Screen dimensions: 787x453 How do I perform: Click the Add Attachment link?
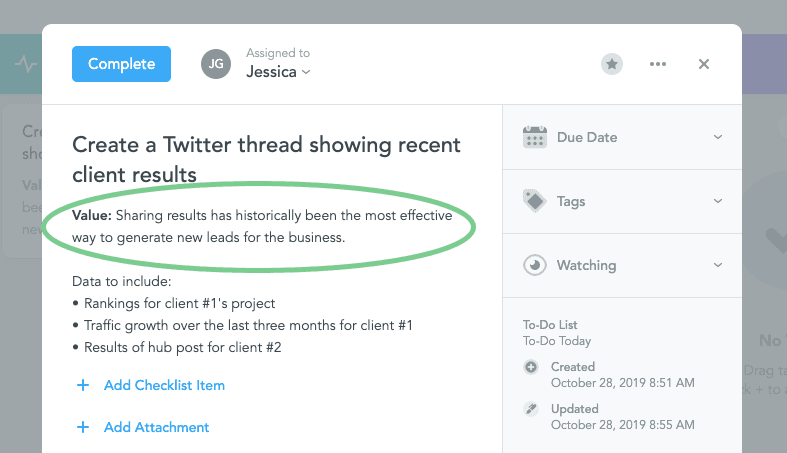click(x=156, y=427)
